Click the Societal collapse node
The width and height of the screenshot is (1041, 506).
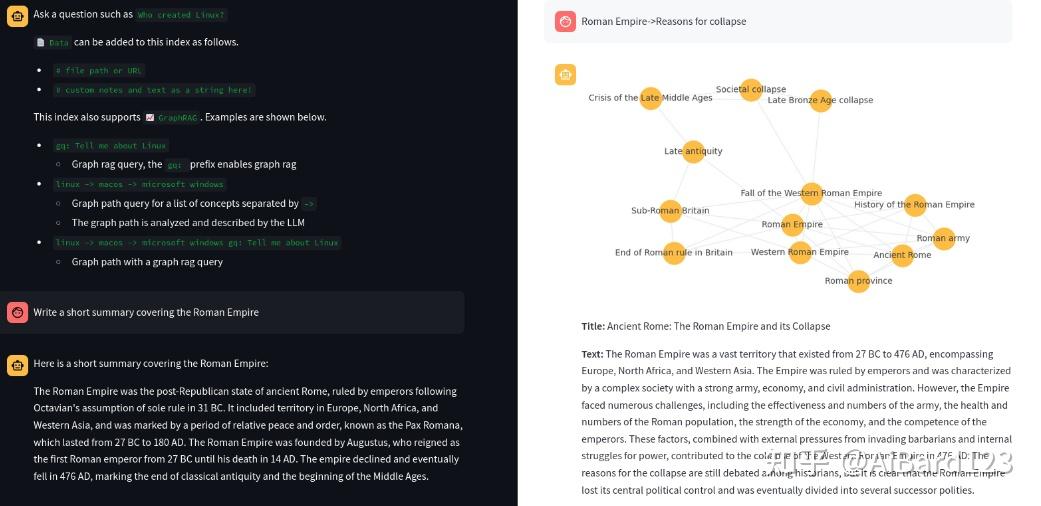(751, 90)
